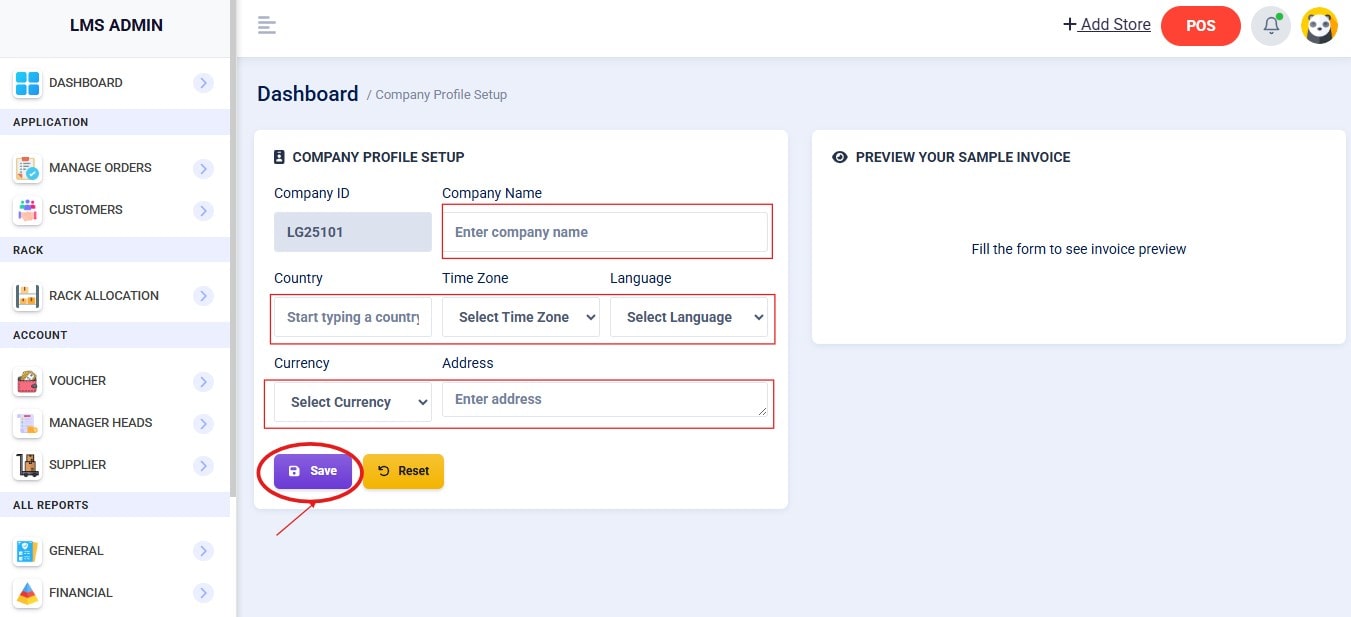Click the Supplier sidebar icon
Viewport: 1351px width, 617px height.
tap(27, 466)
